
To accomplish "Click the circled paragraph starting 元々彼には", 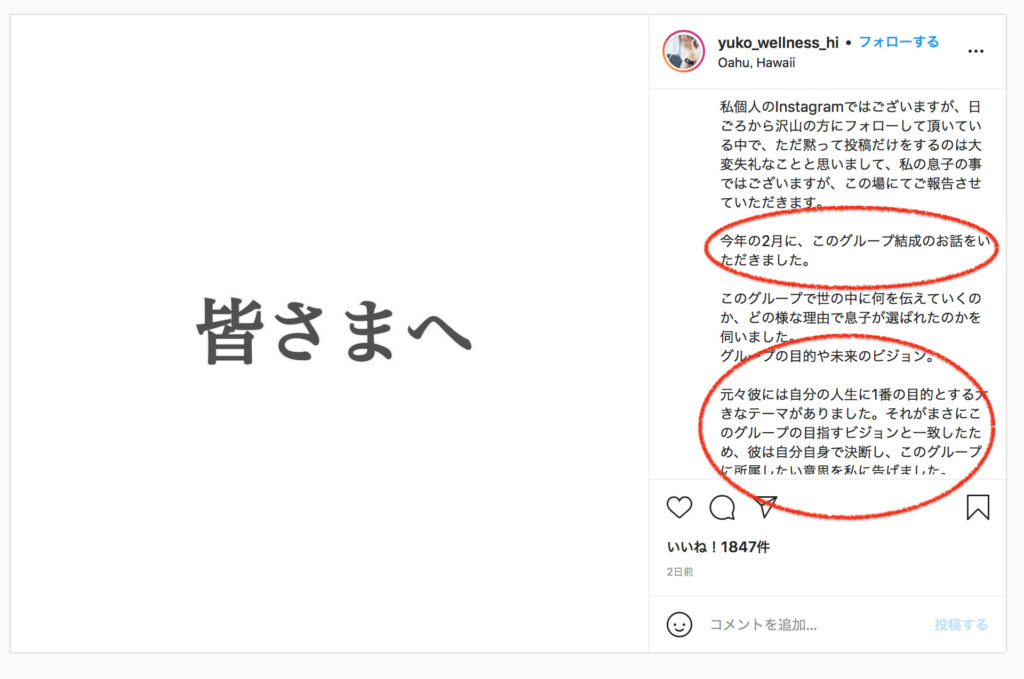I will [x=854, y=432].
